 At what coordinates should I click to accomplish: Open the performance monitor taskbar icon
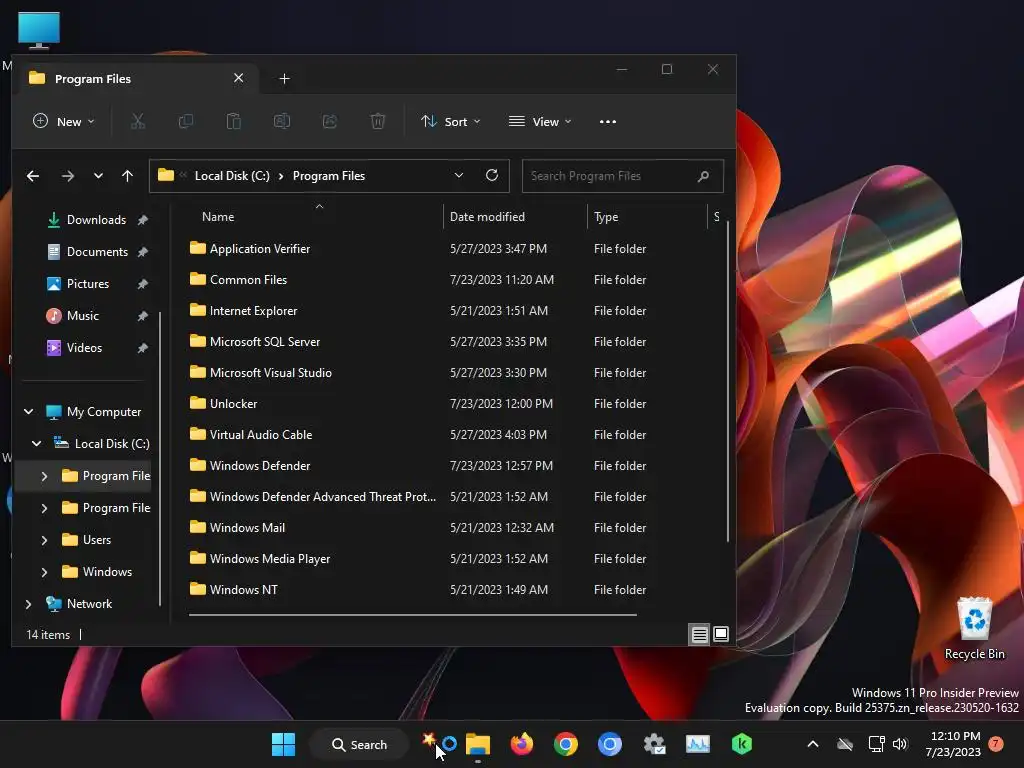697,744
